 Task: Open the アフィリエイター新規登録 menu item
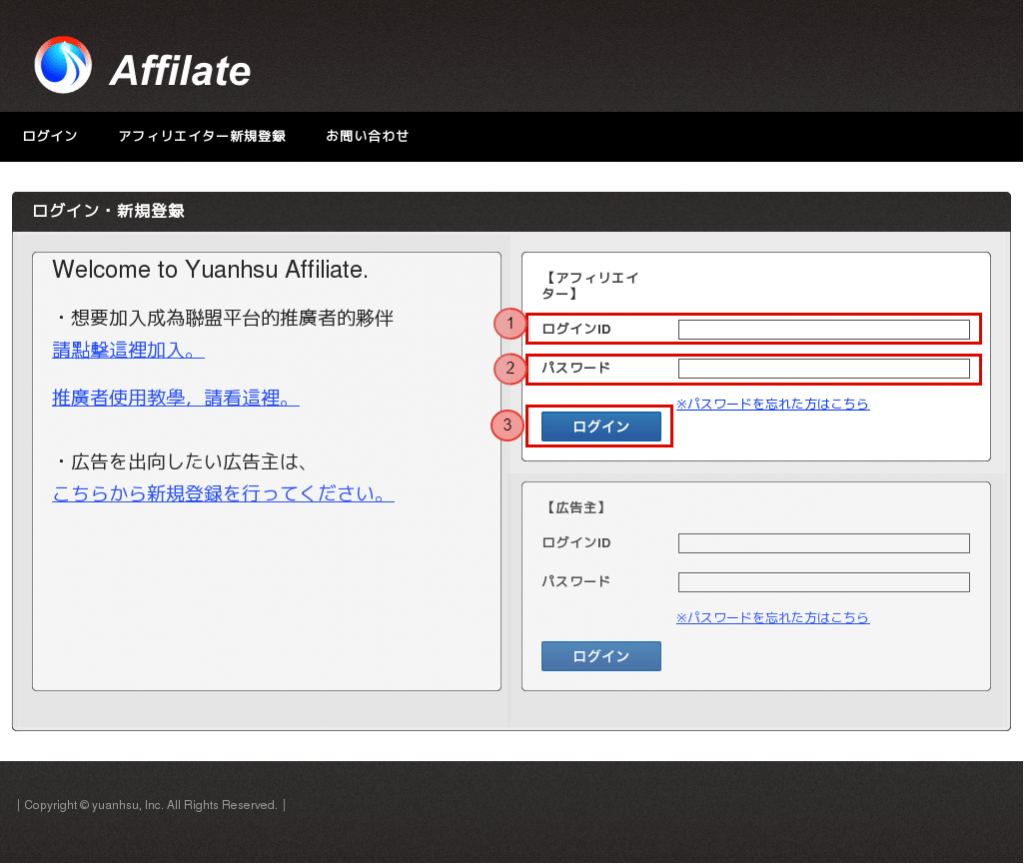point(202,136)
